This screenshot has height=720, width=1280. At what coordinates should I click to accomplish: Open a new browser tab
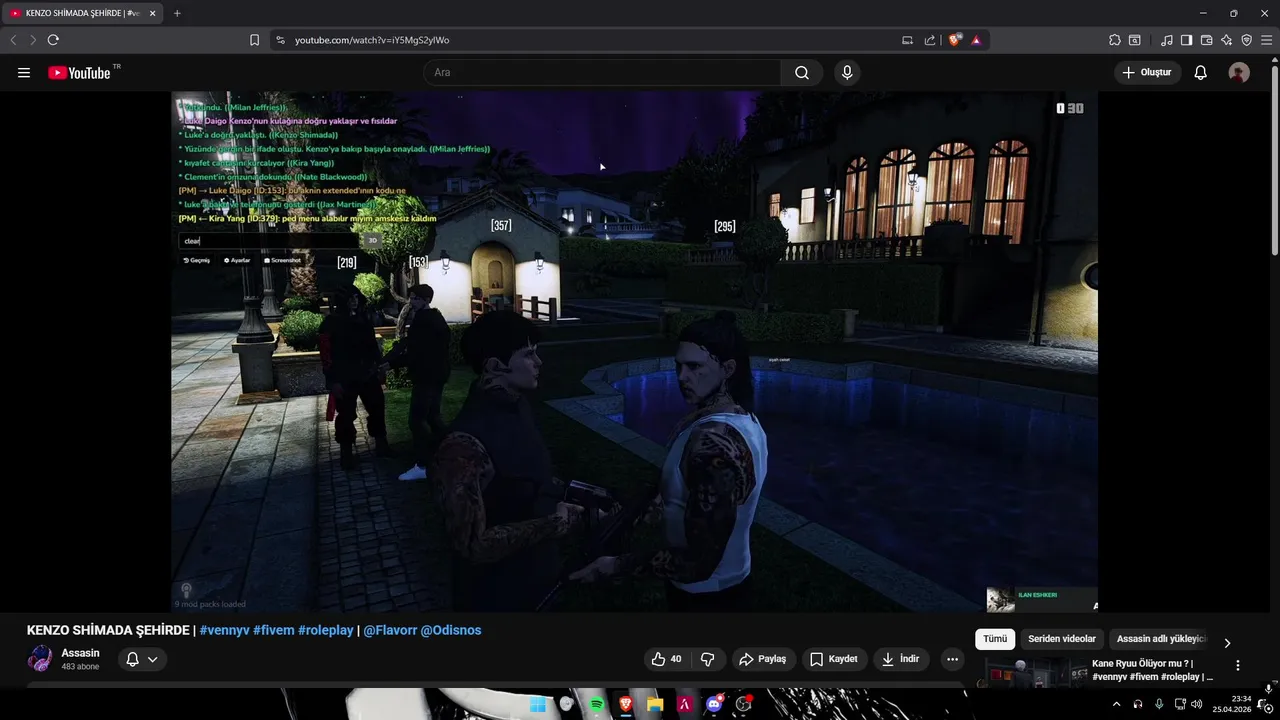pyautogui.click(x=177, y=13)
